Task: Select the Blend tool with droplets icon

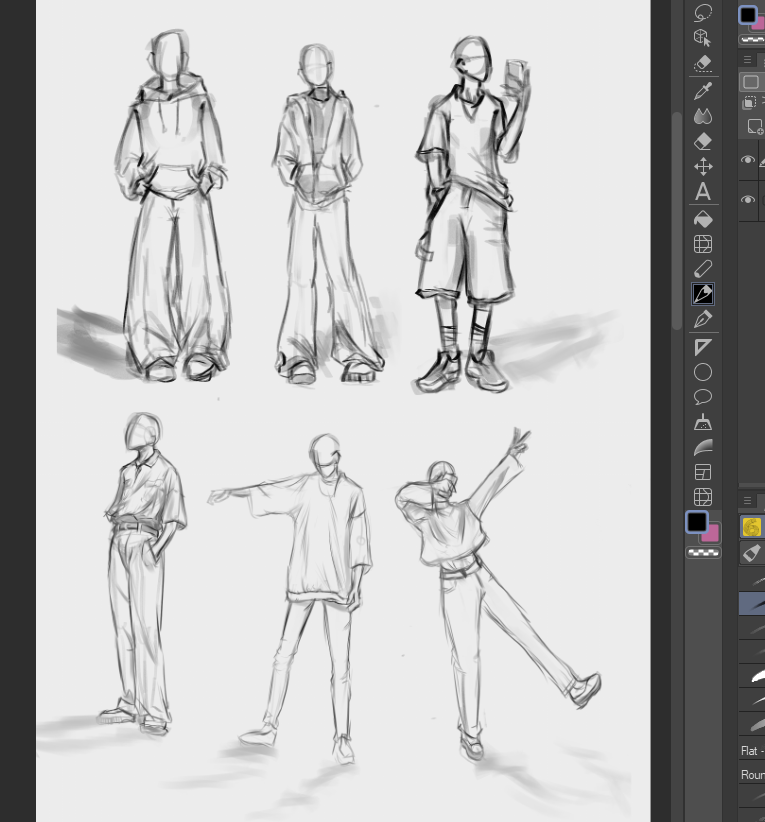Action: [x=703, y=116]
